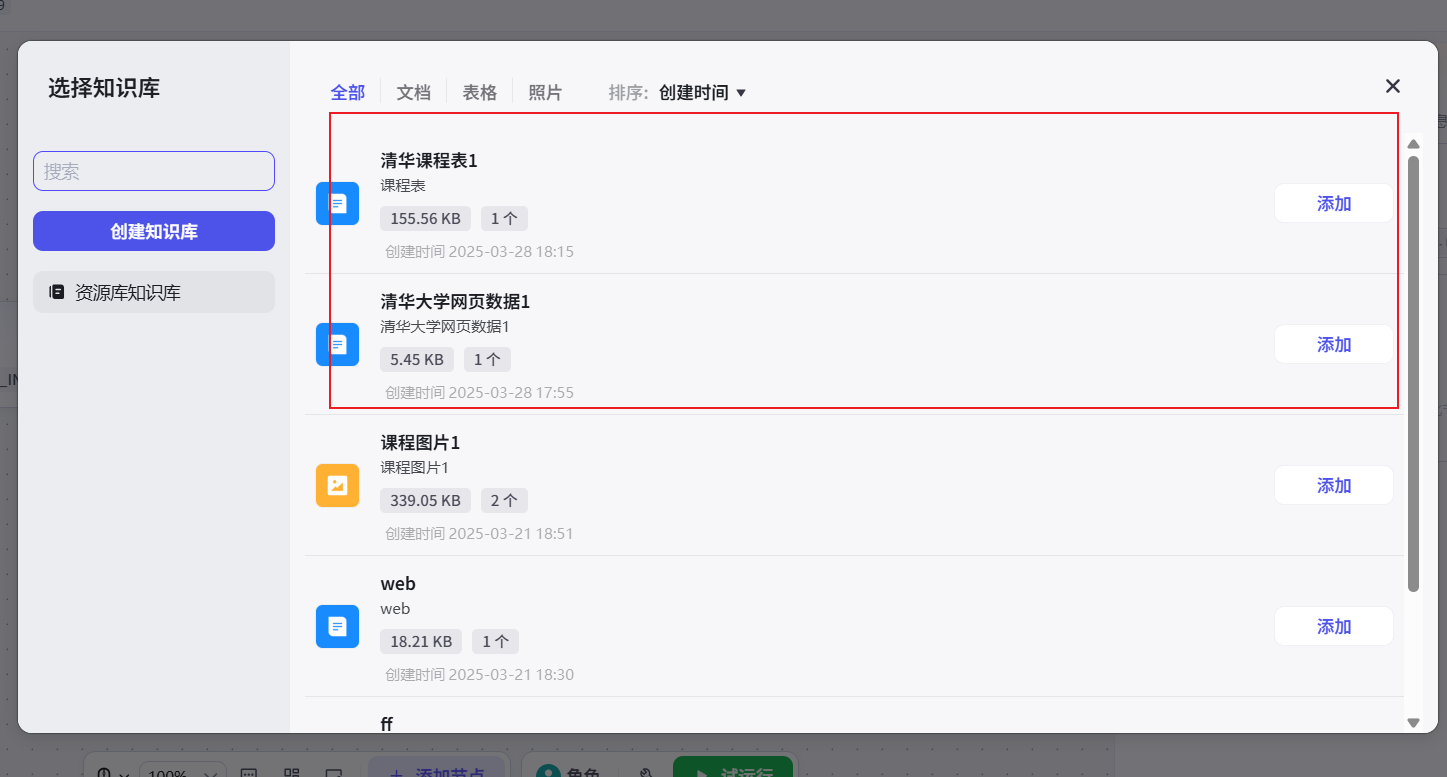Click the document icon of web
Viewport: 1447px width, 777px height.
[338, 626]
